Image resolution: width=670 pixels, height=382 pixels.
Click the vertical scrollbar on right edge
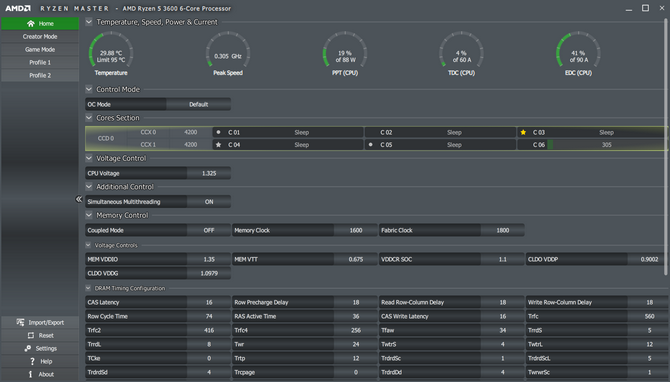(x=666, y=147)
